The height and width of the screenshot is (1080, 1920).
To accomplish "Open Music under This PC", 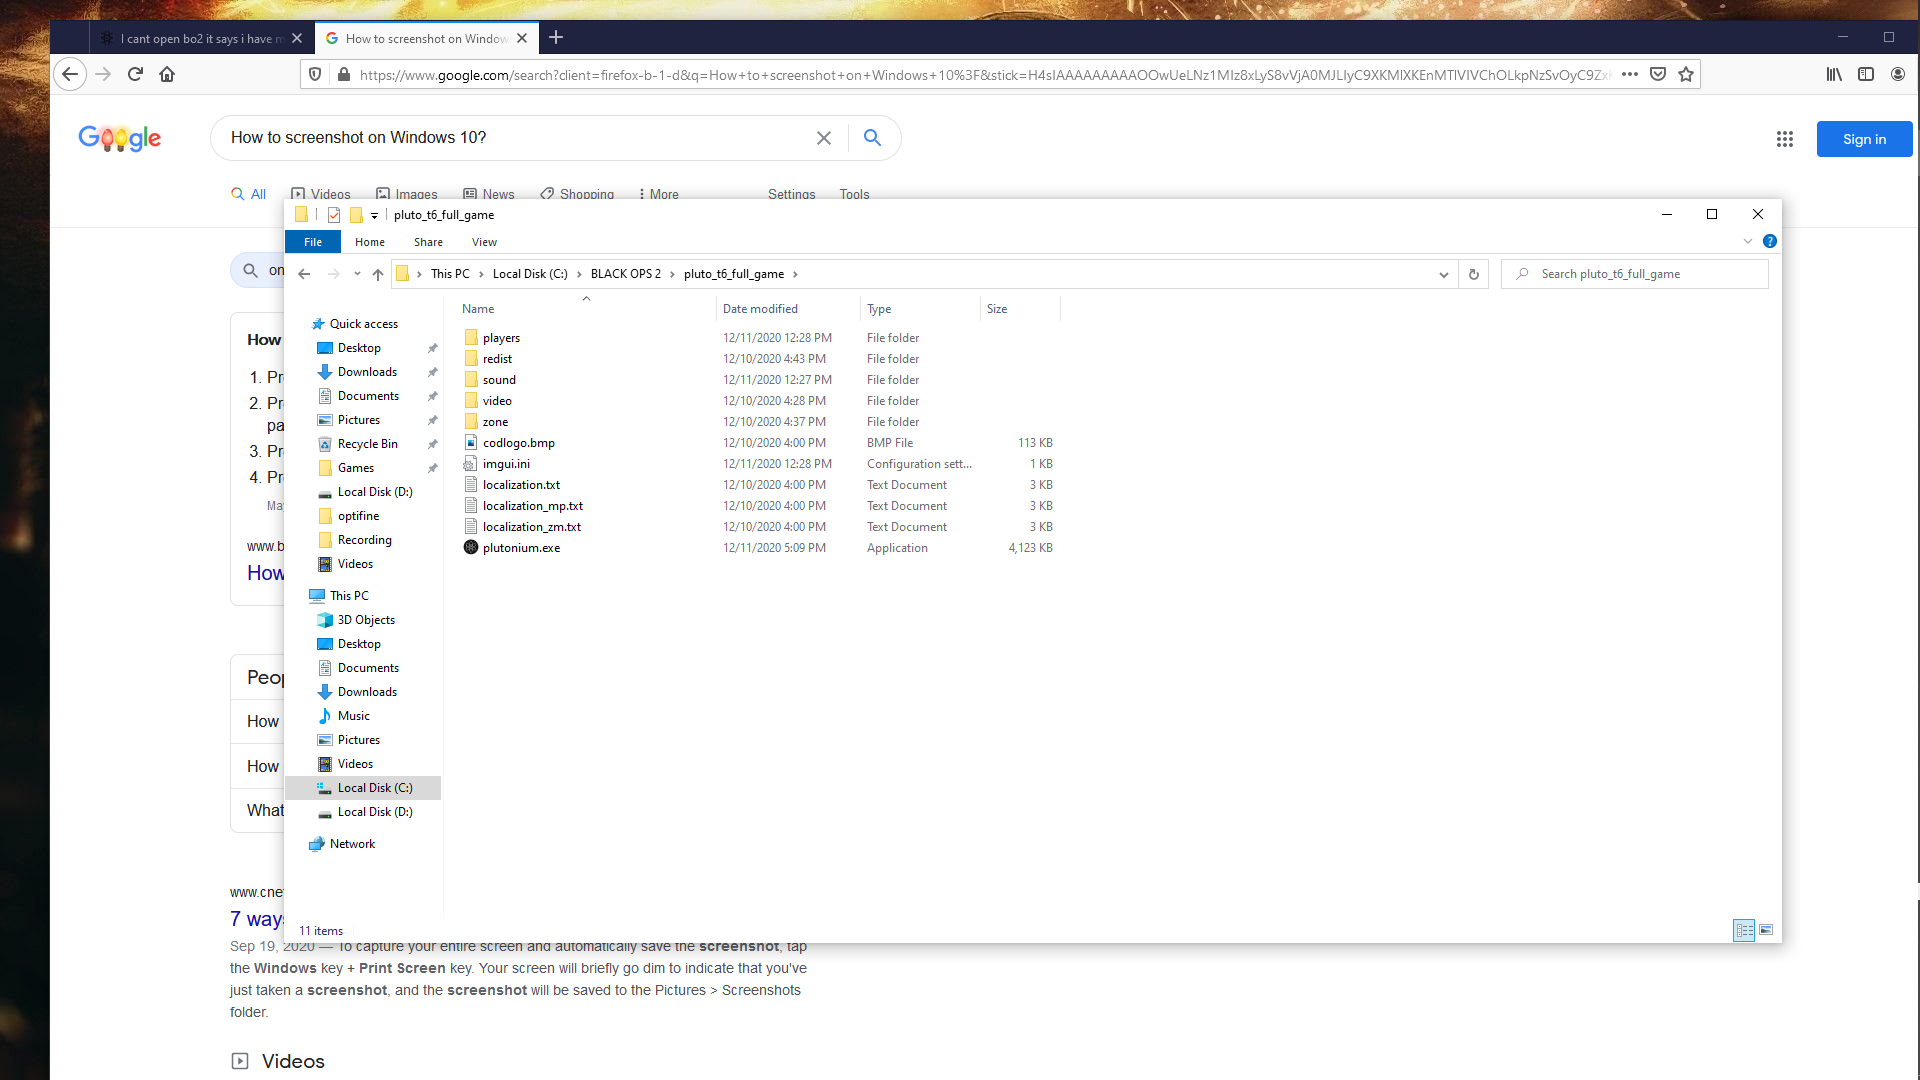I will pyautogui.click(x=344, y=716).
